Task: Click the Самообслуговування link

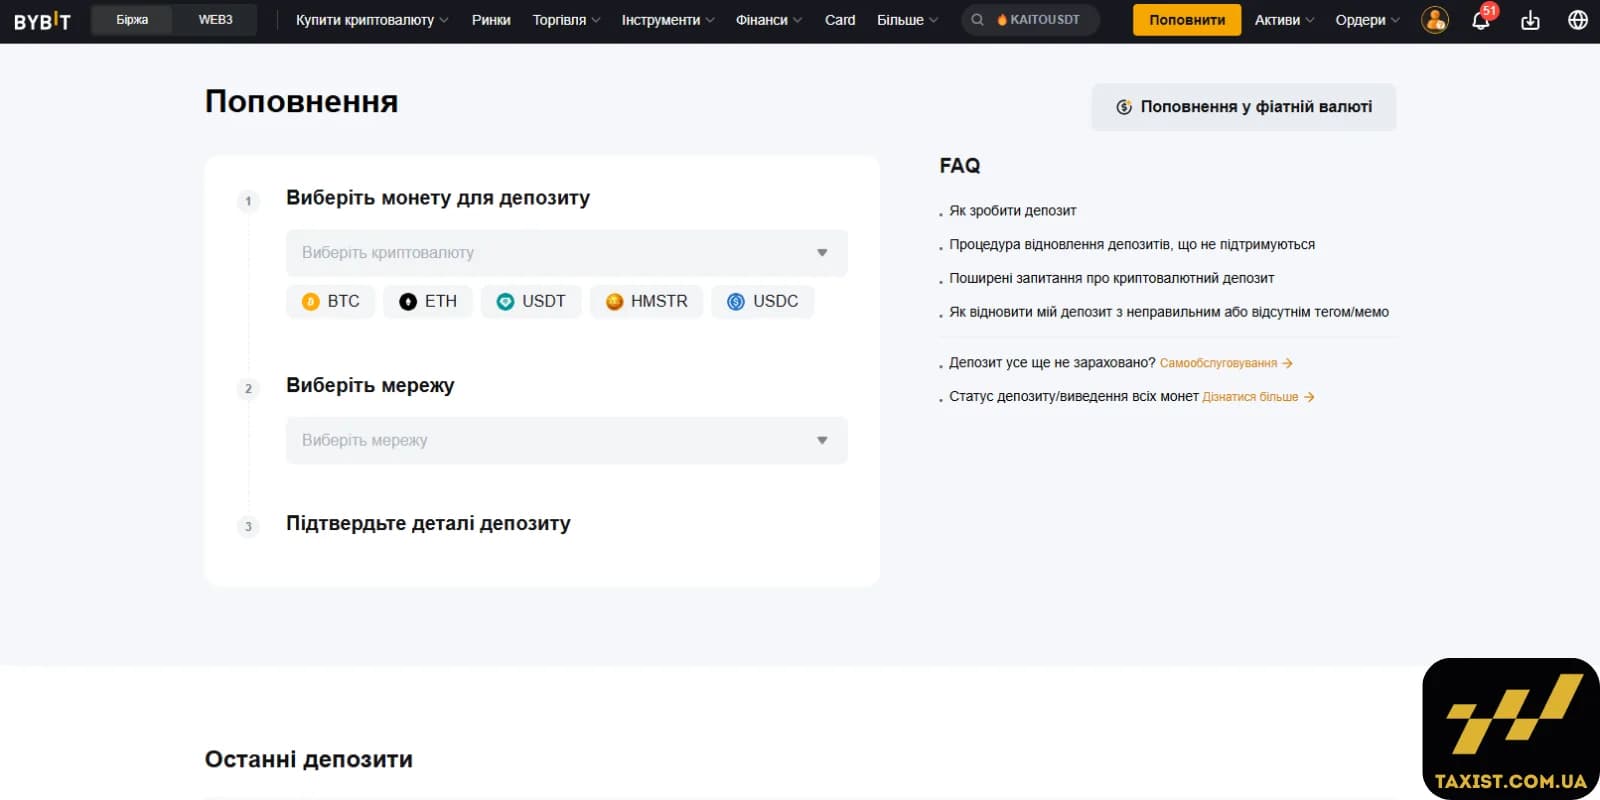Action: [x=1226, y=363]
